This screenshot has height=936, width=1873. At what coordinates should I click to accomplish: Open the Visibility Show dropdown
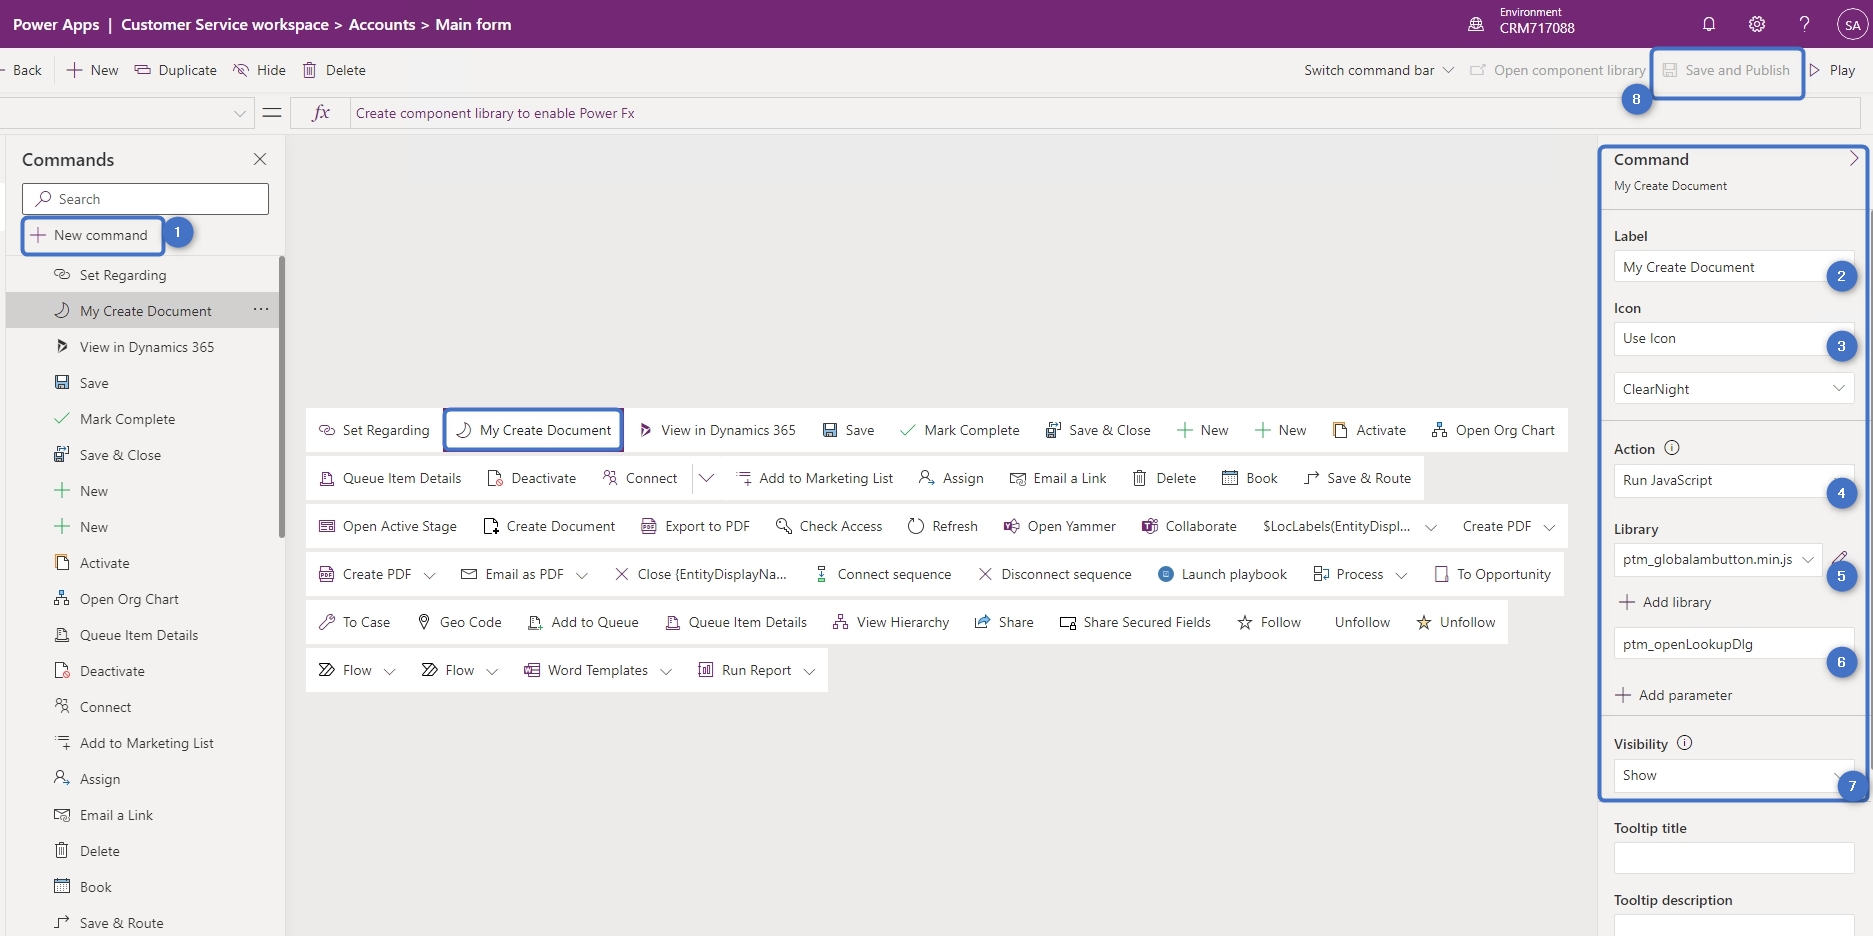point(1734,775)
